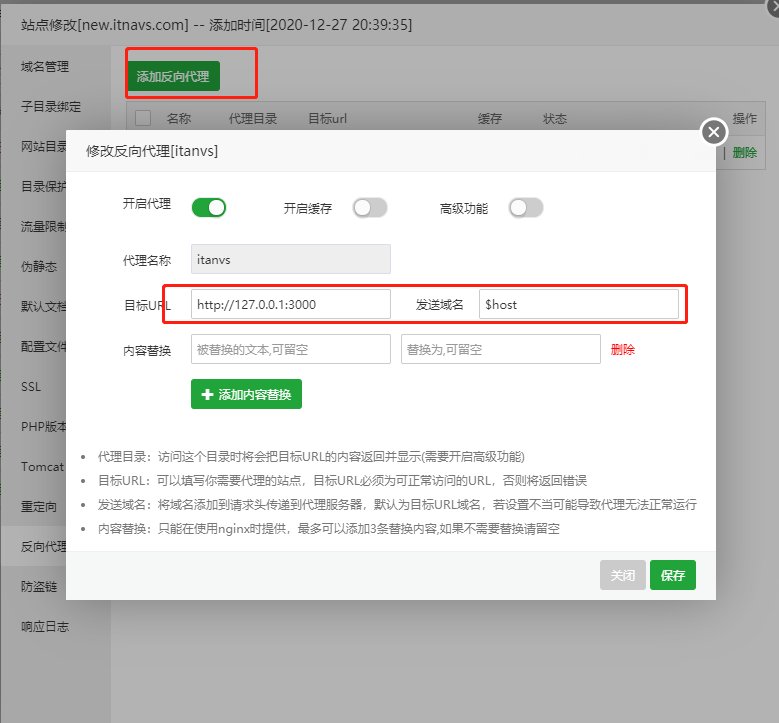Viewport: 779px width, 723px height.
Task: Click the 发送域名 field with $host
Action: click(x=579, y=304)
